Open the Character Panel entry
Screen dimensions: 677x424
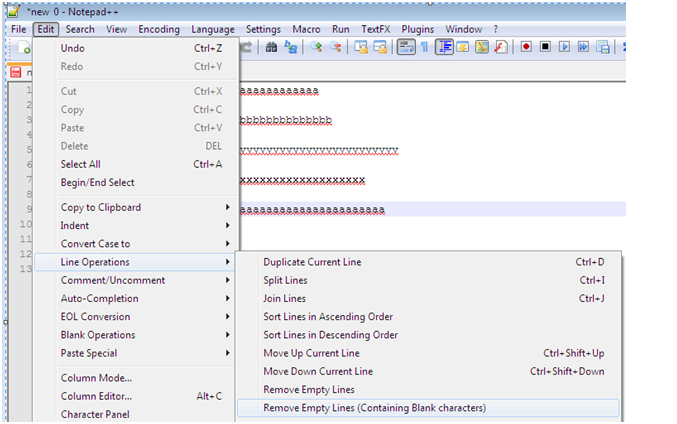click(135, 414)
